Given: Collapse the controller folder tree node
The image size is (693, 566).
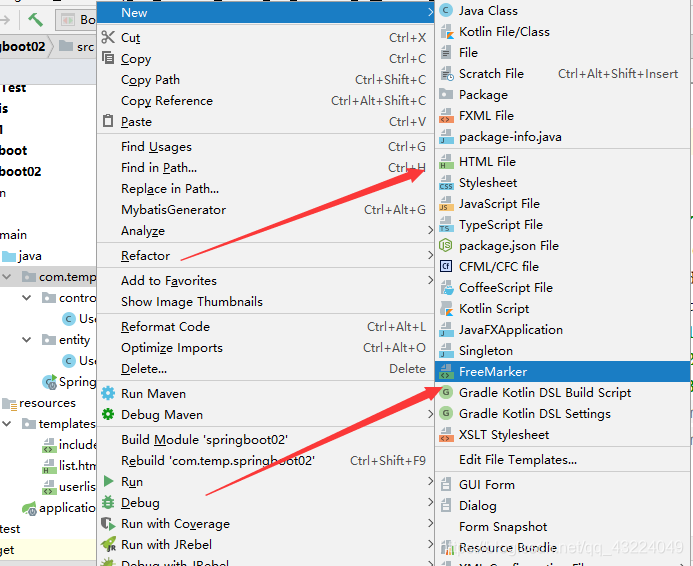Looking at the screenshot, I should click(27, 298).
